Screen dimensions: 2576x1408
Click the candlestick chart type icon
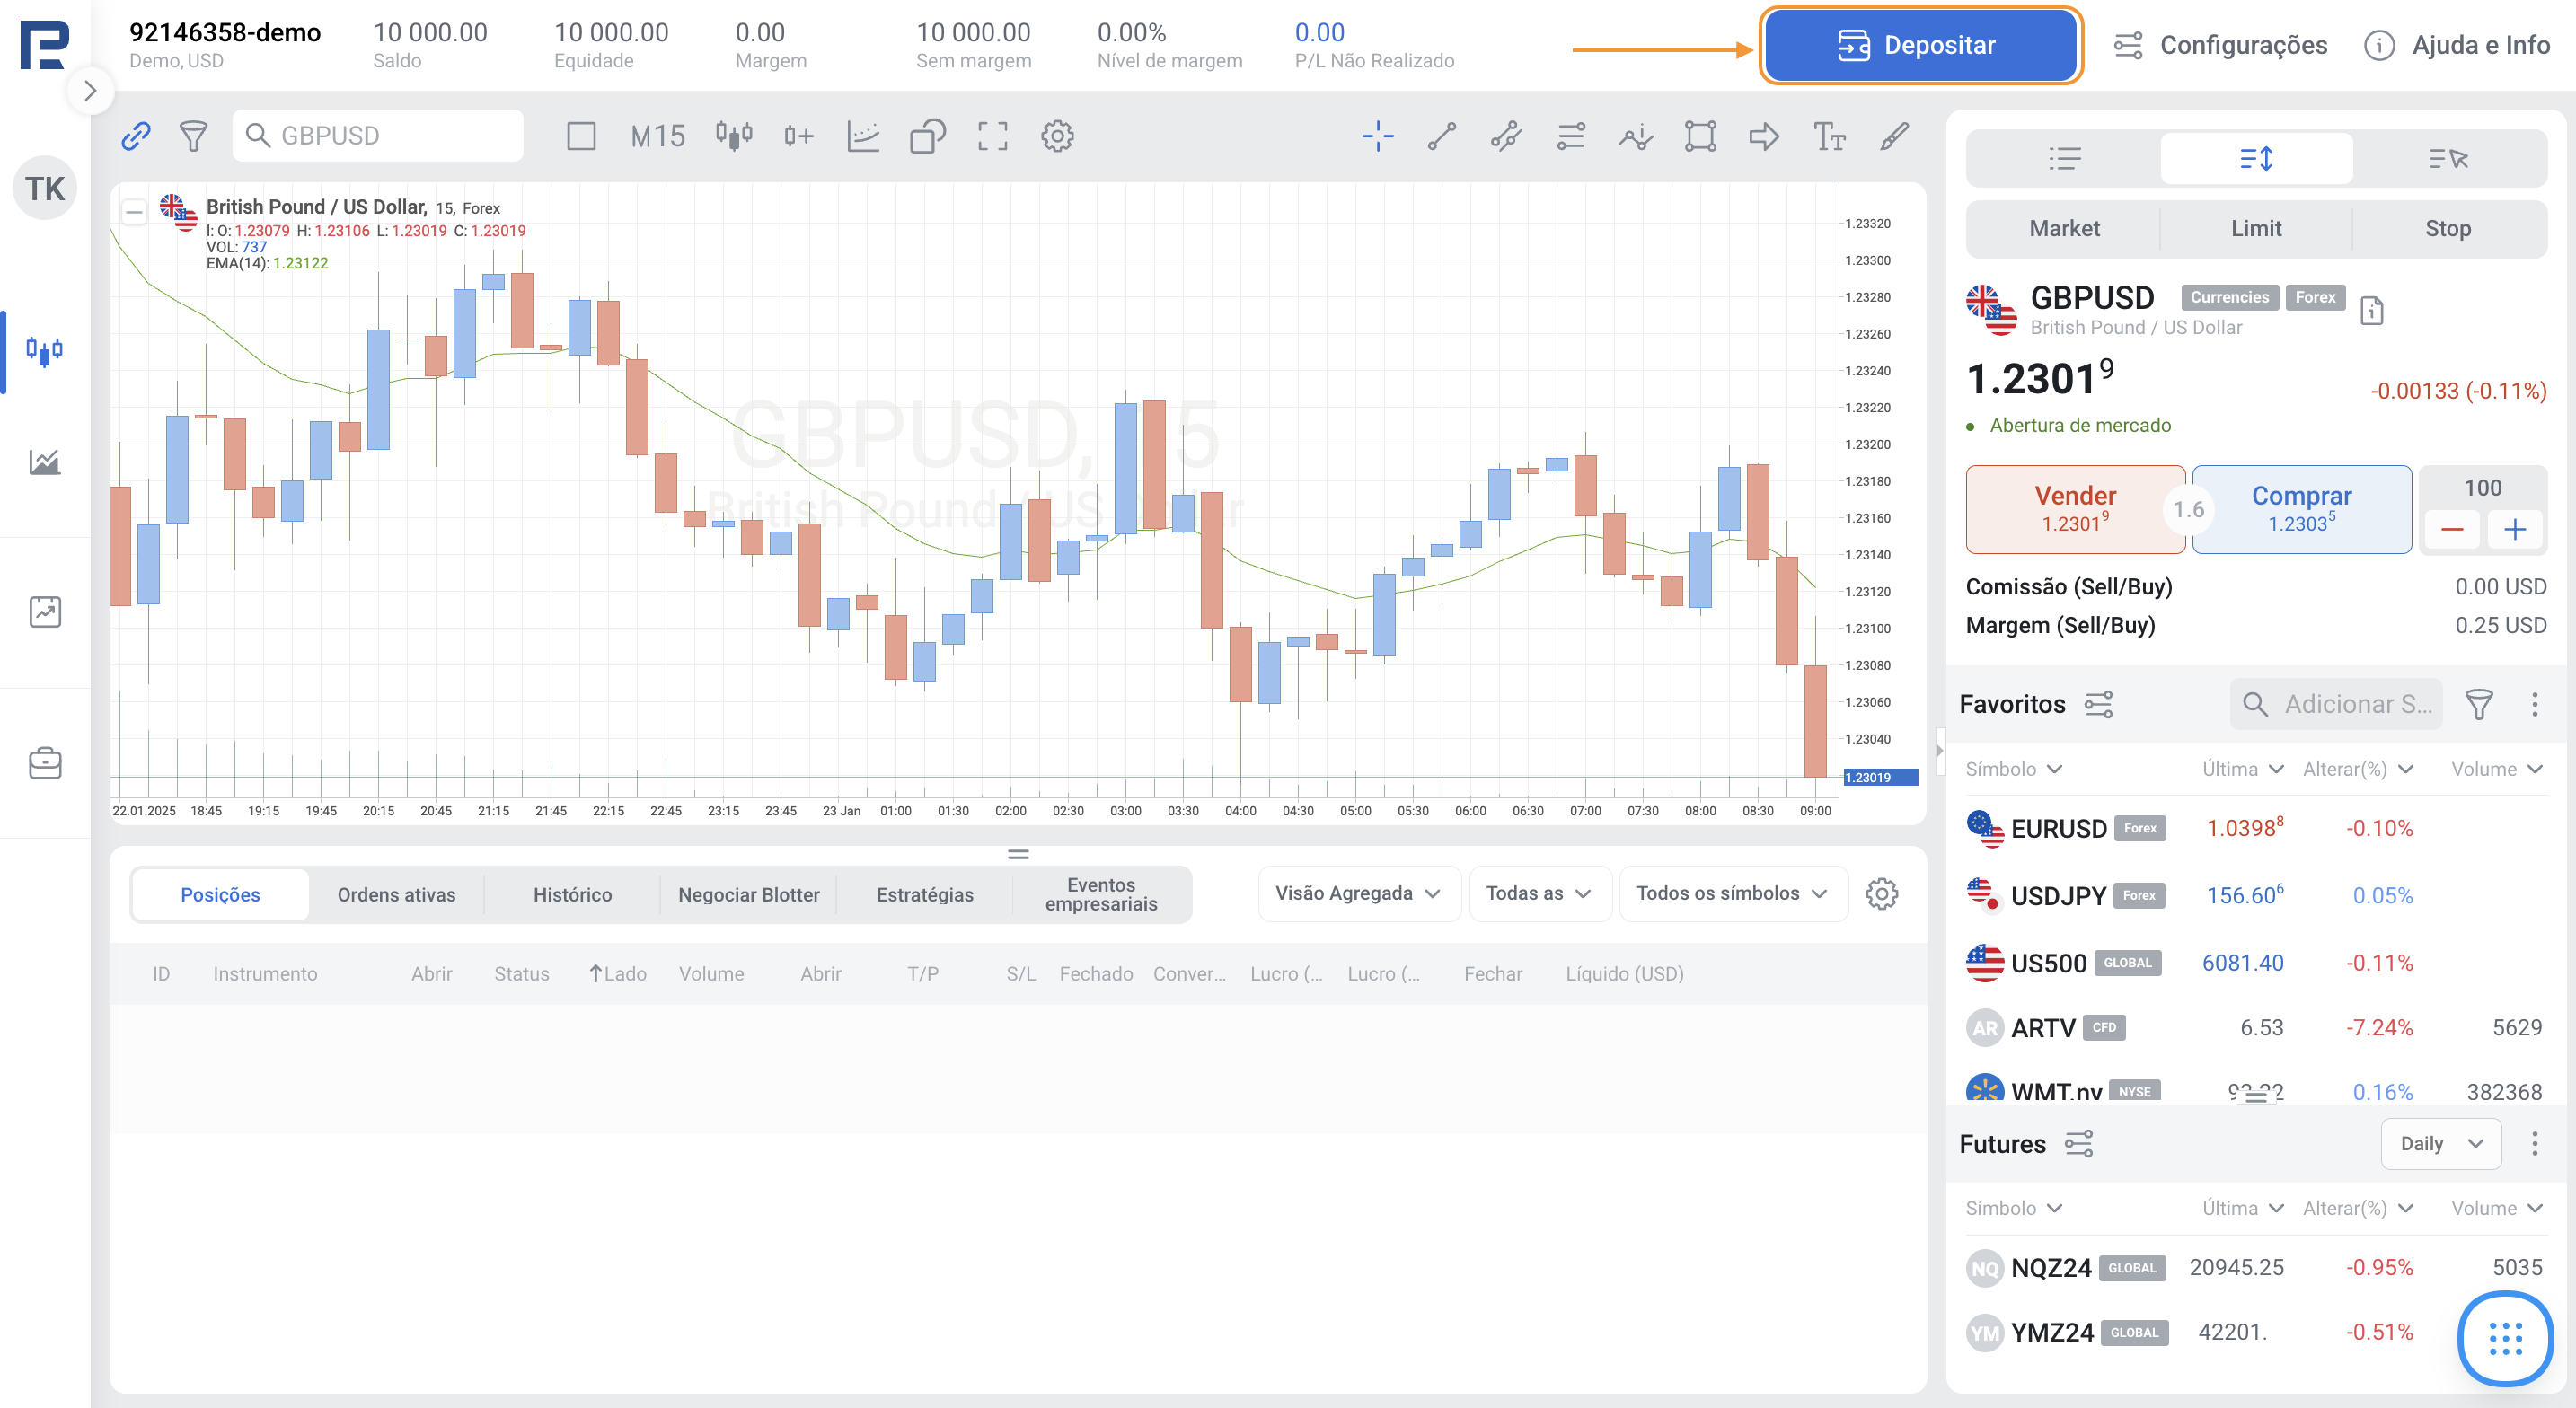pyautogui.click(x=733, y=136)
